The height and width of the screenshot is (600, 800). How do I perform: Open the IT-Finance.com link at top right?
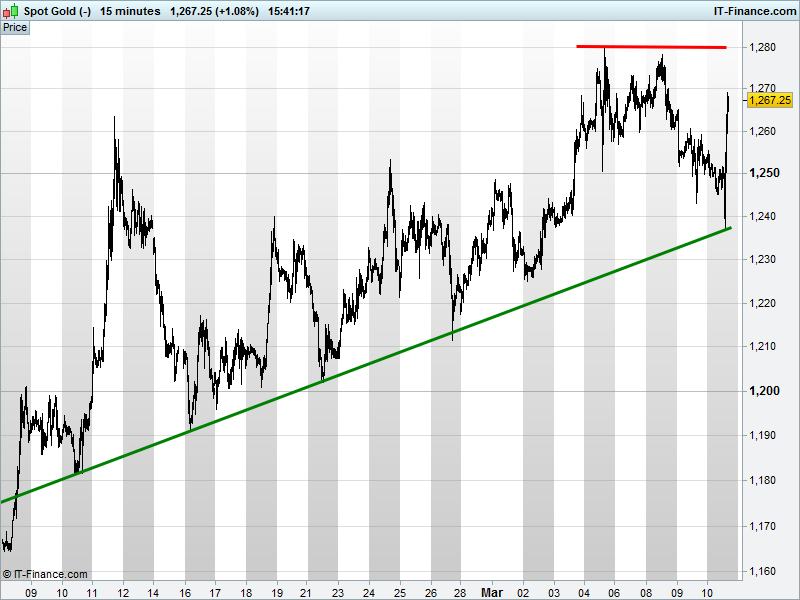(754, 11)
